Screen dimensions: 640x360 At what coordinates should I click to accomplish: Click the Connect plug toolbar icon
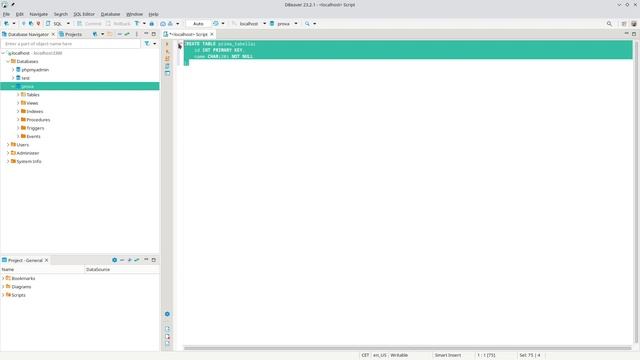24,24
